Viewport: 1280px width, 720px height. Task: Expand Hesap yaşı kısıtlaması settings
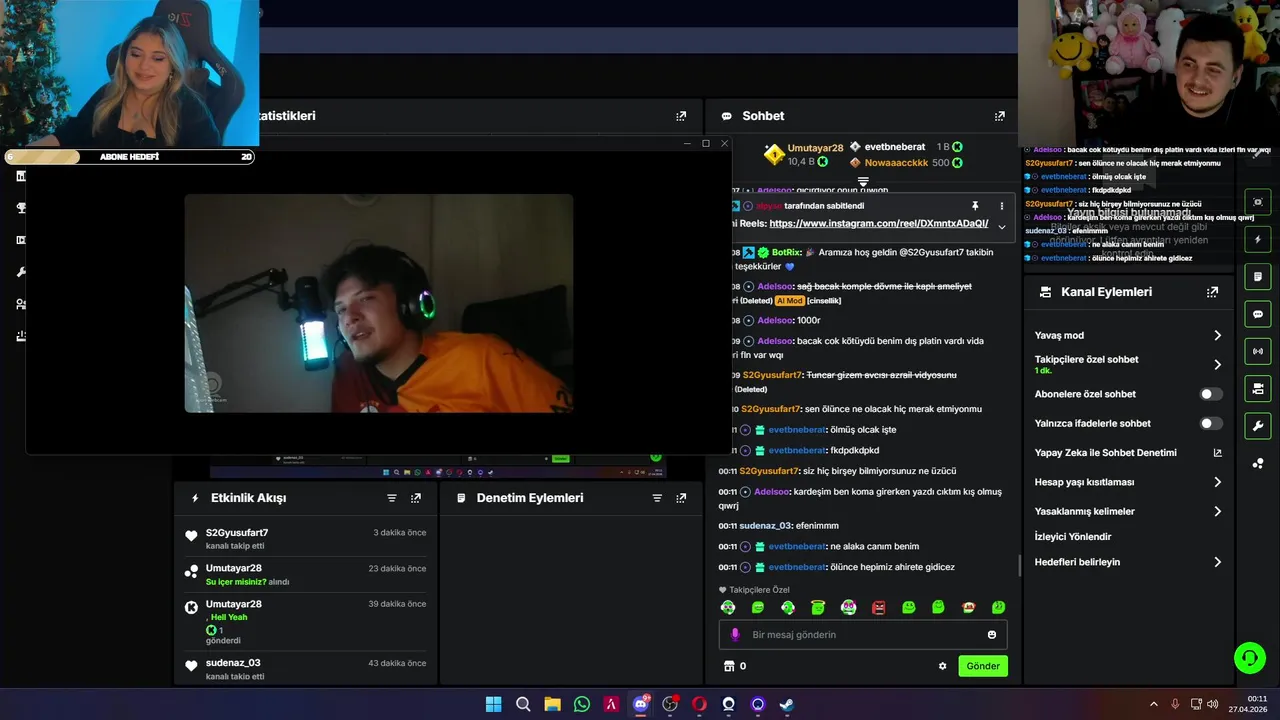pyautogui.click(x=1217, y=482)
